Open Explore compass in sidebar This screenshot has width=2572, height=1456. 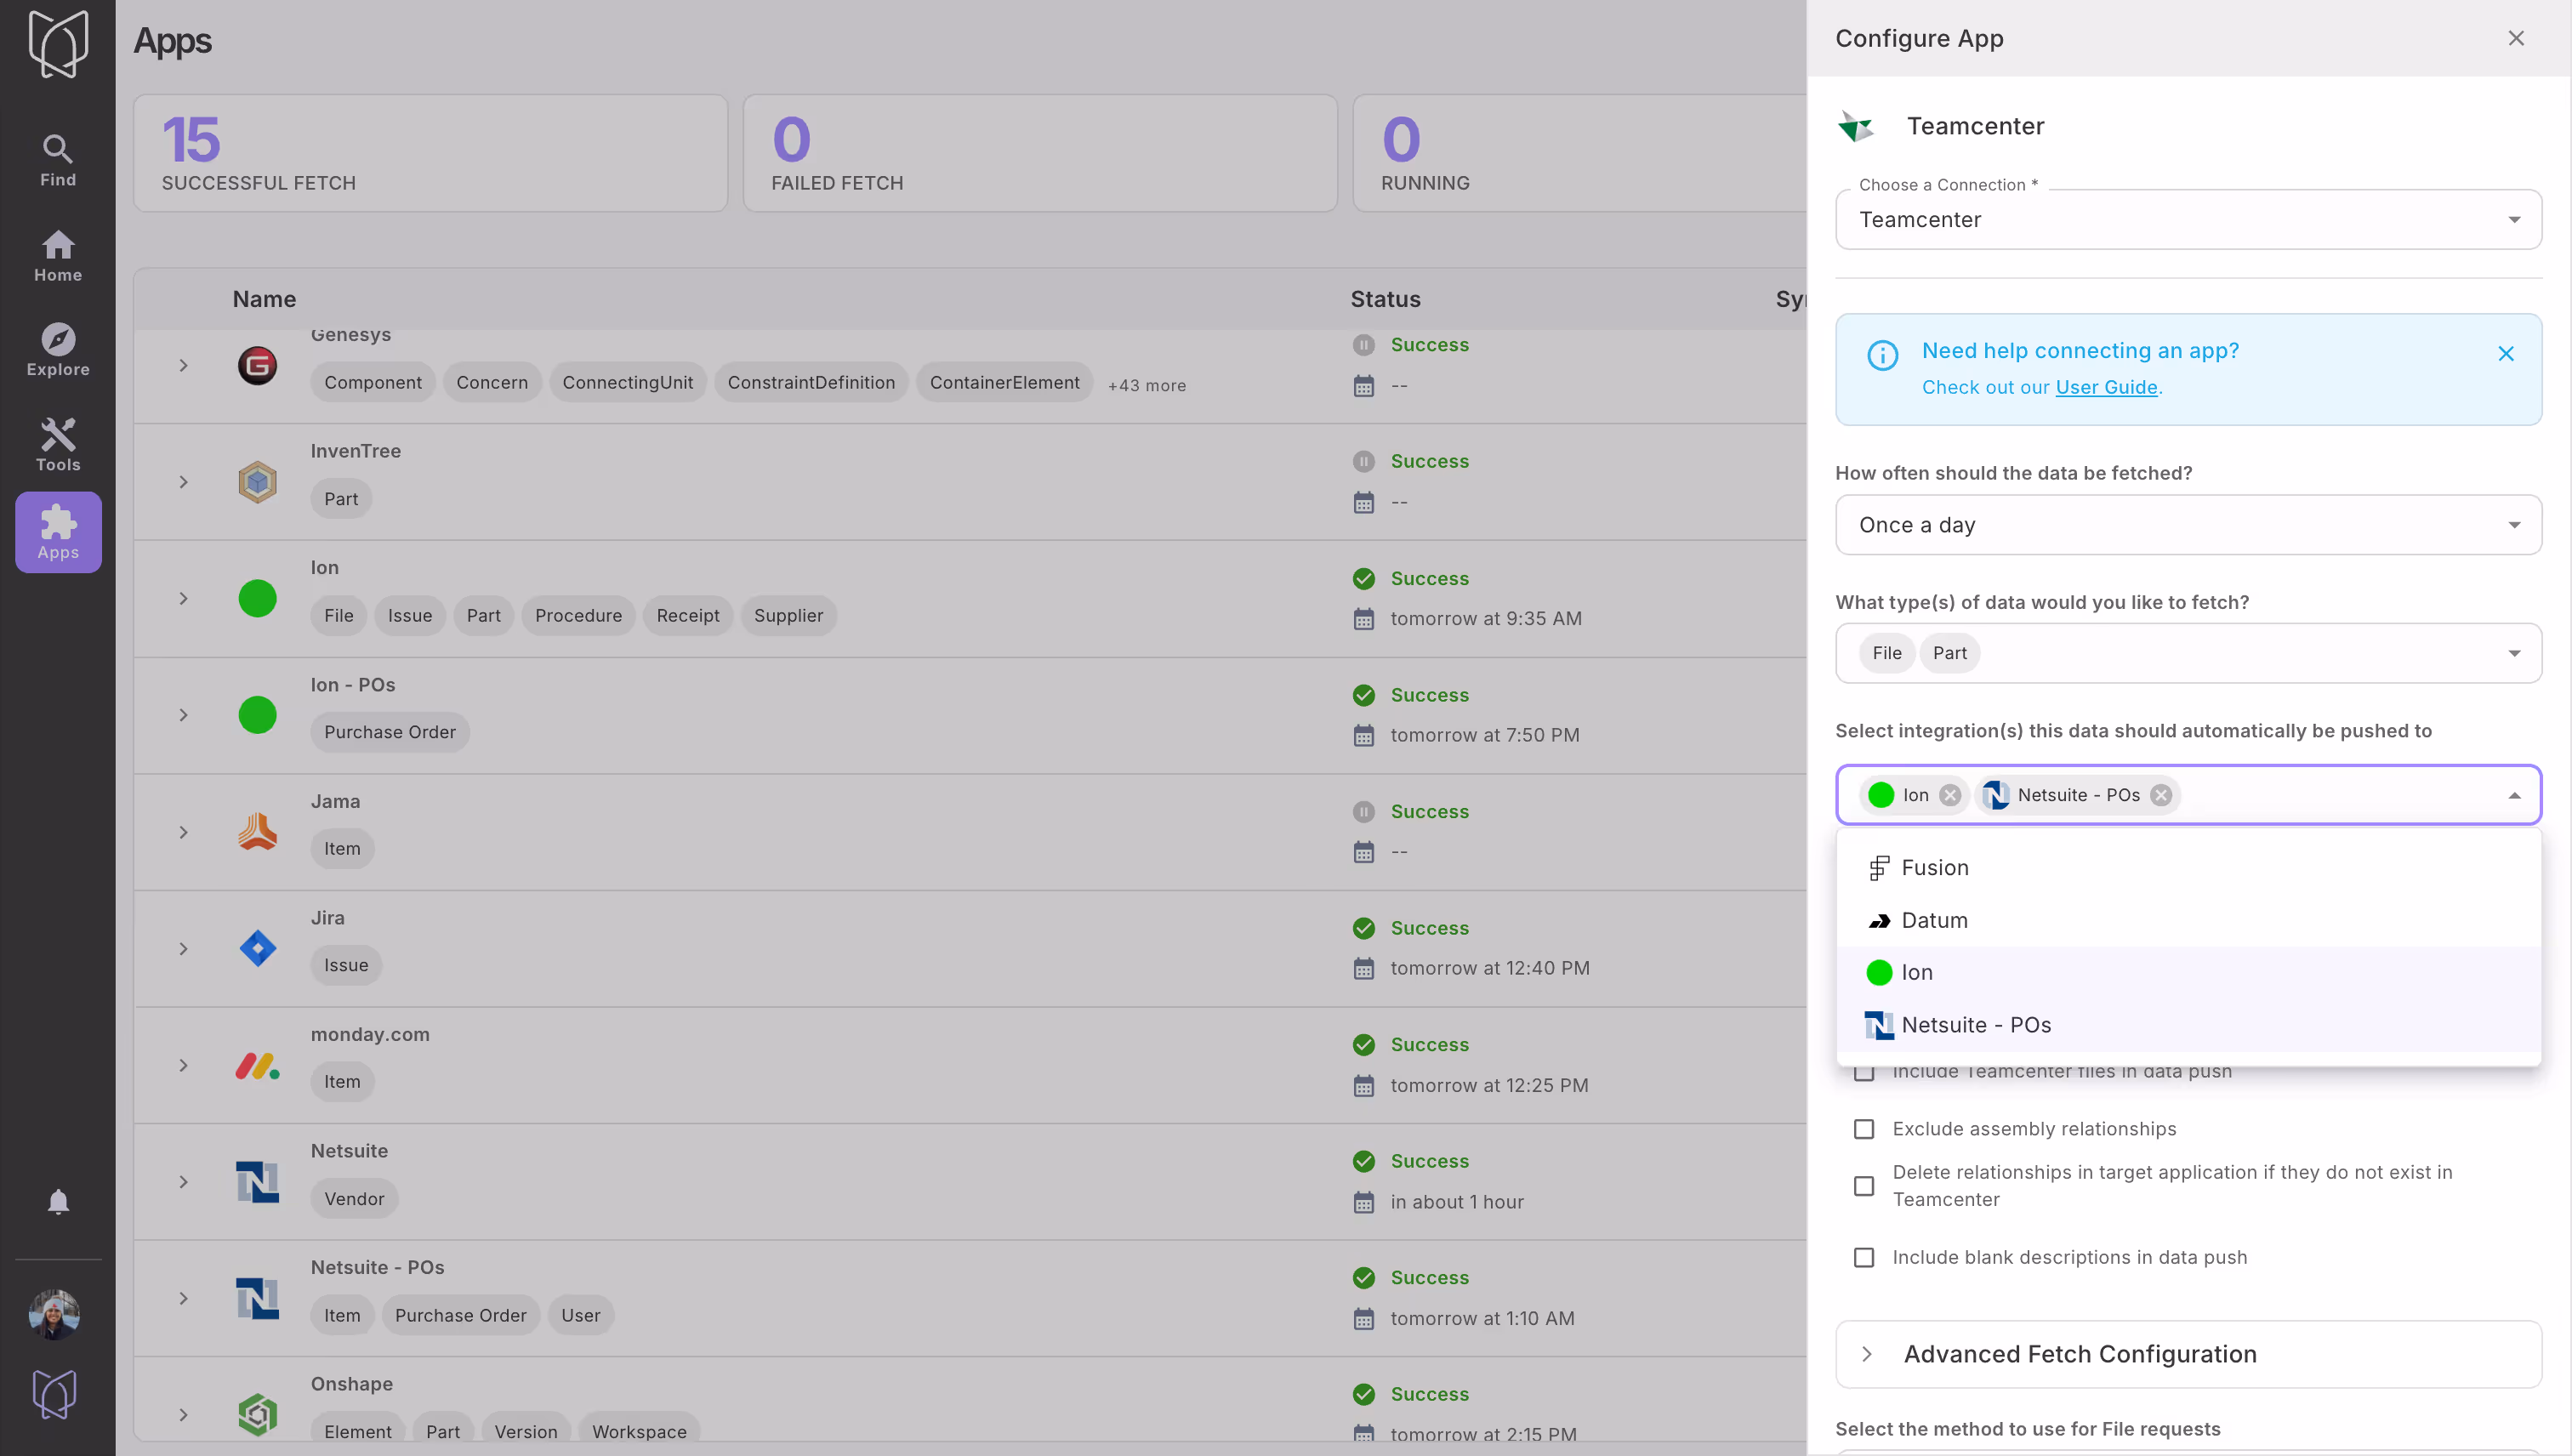tap(58, 350)
